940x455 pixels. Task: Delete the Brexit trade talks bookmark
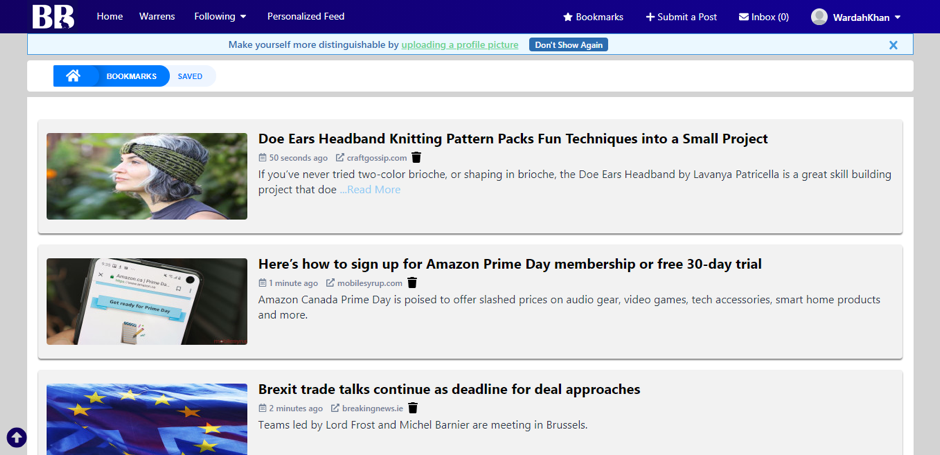point(413,408)
